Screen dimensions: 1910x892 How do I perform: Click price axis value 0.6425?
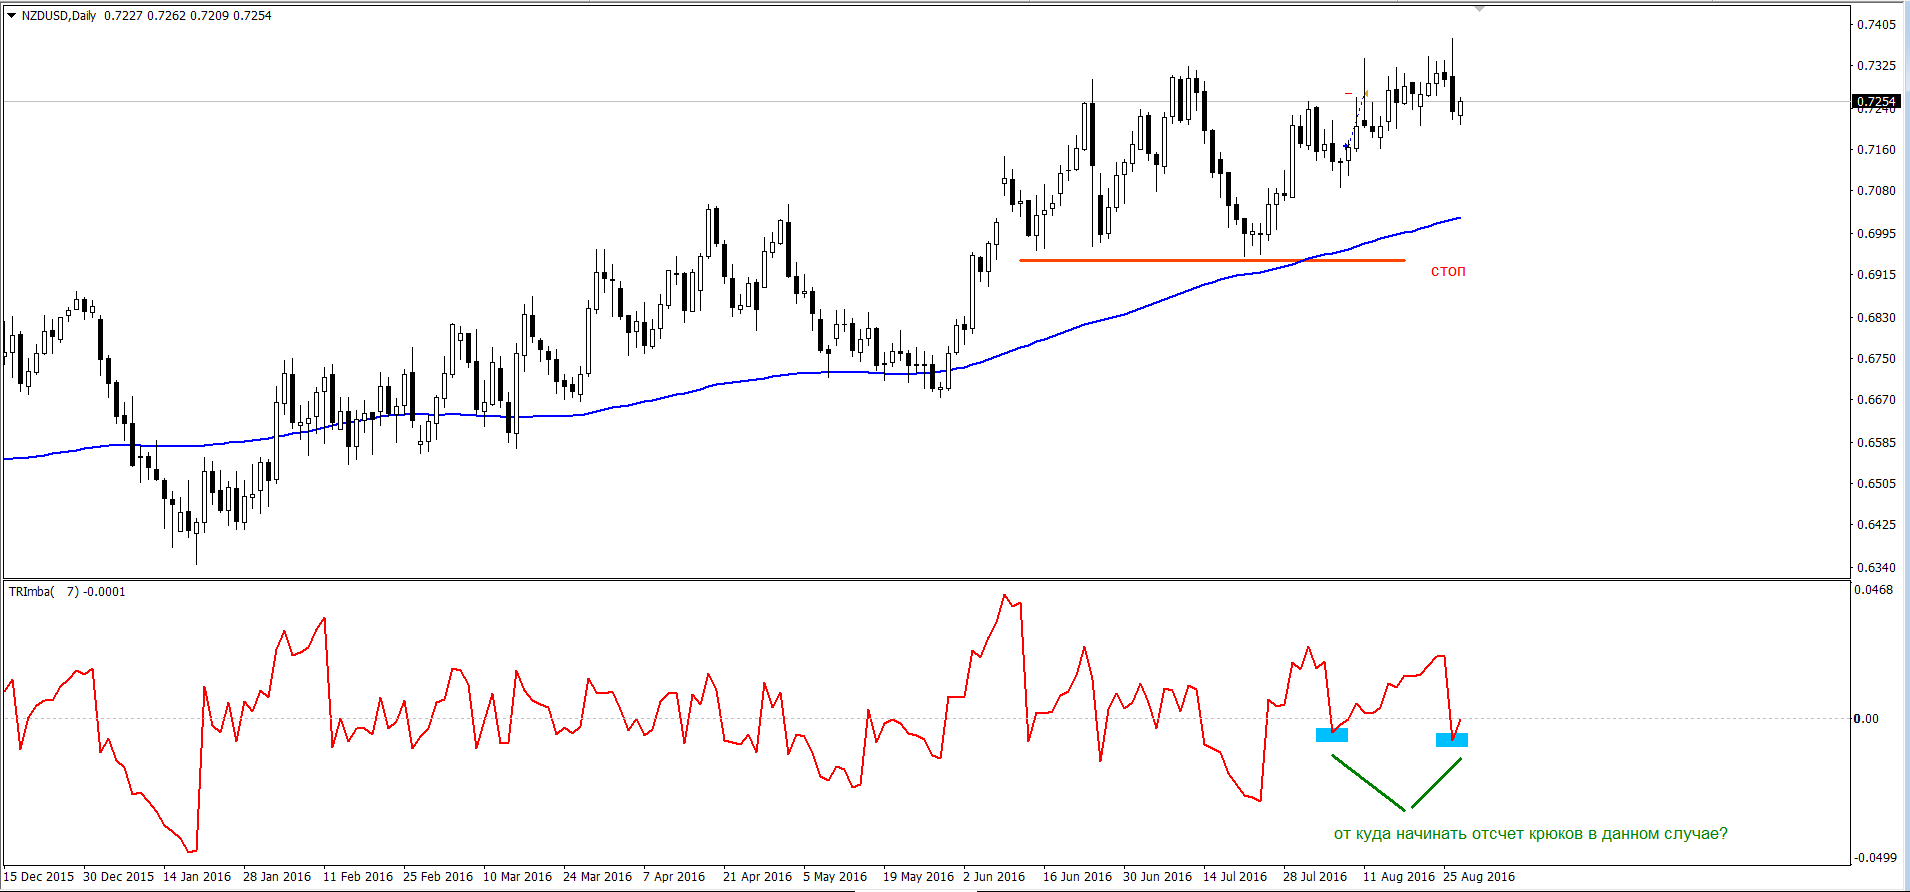click(x=1876, y=524)
